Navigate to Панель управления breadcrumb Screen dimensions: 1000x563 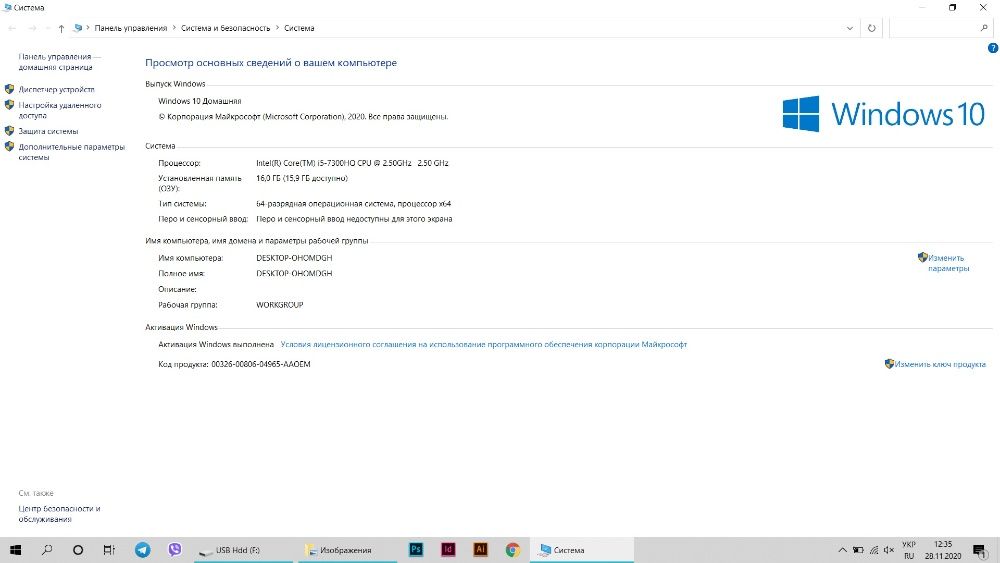tap(131, 28)
